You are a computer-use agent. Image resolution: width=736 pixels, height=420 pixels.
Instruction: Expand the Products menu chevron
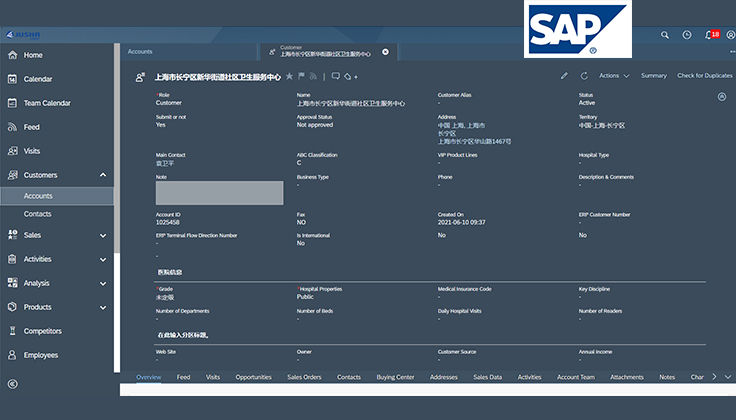[103, 307]
